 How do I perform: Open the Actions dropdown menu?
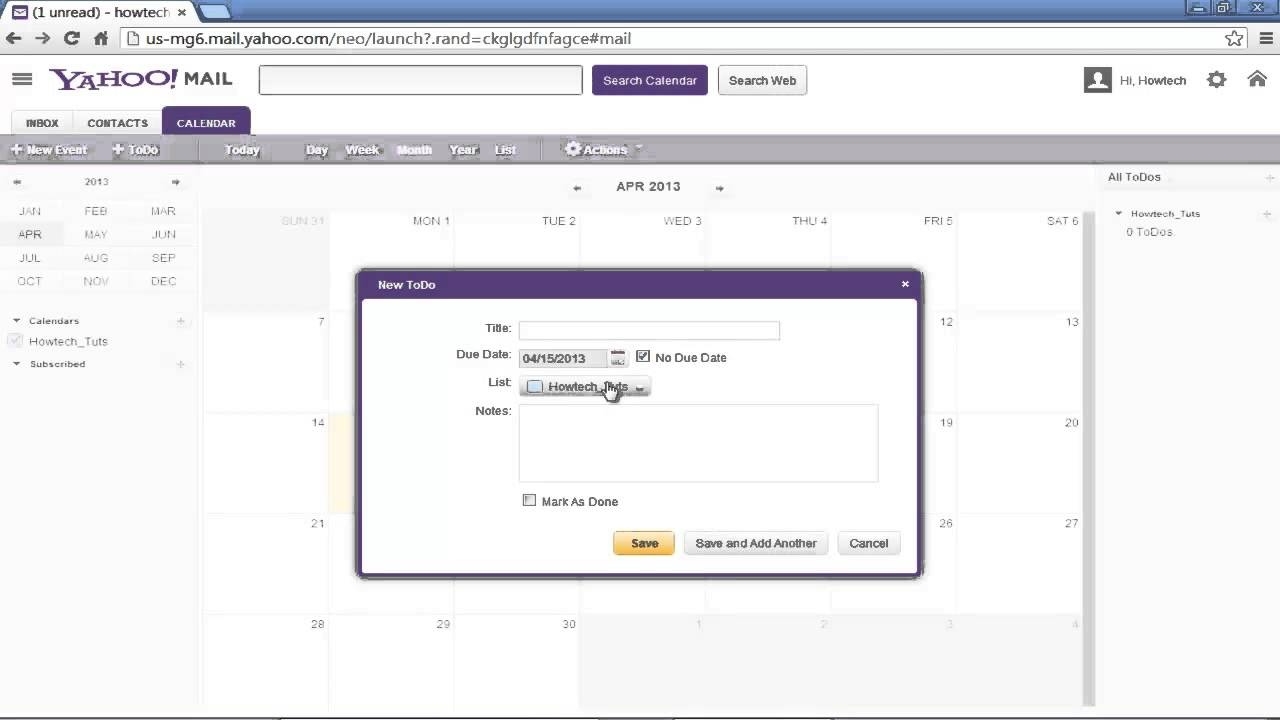(x=602, y=150)
